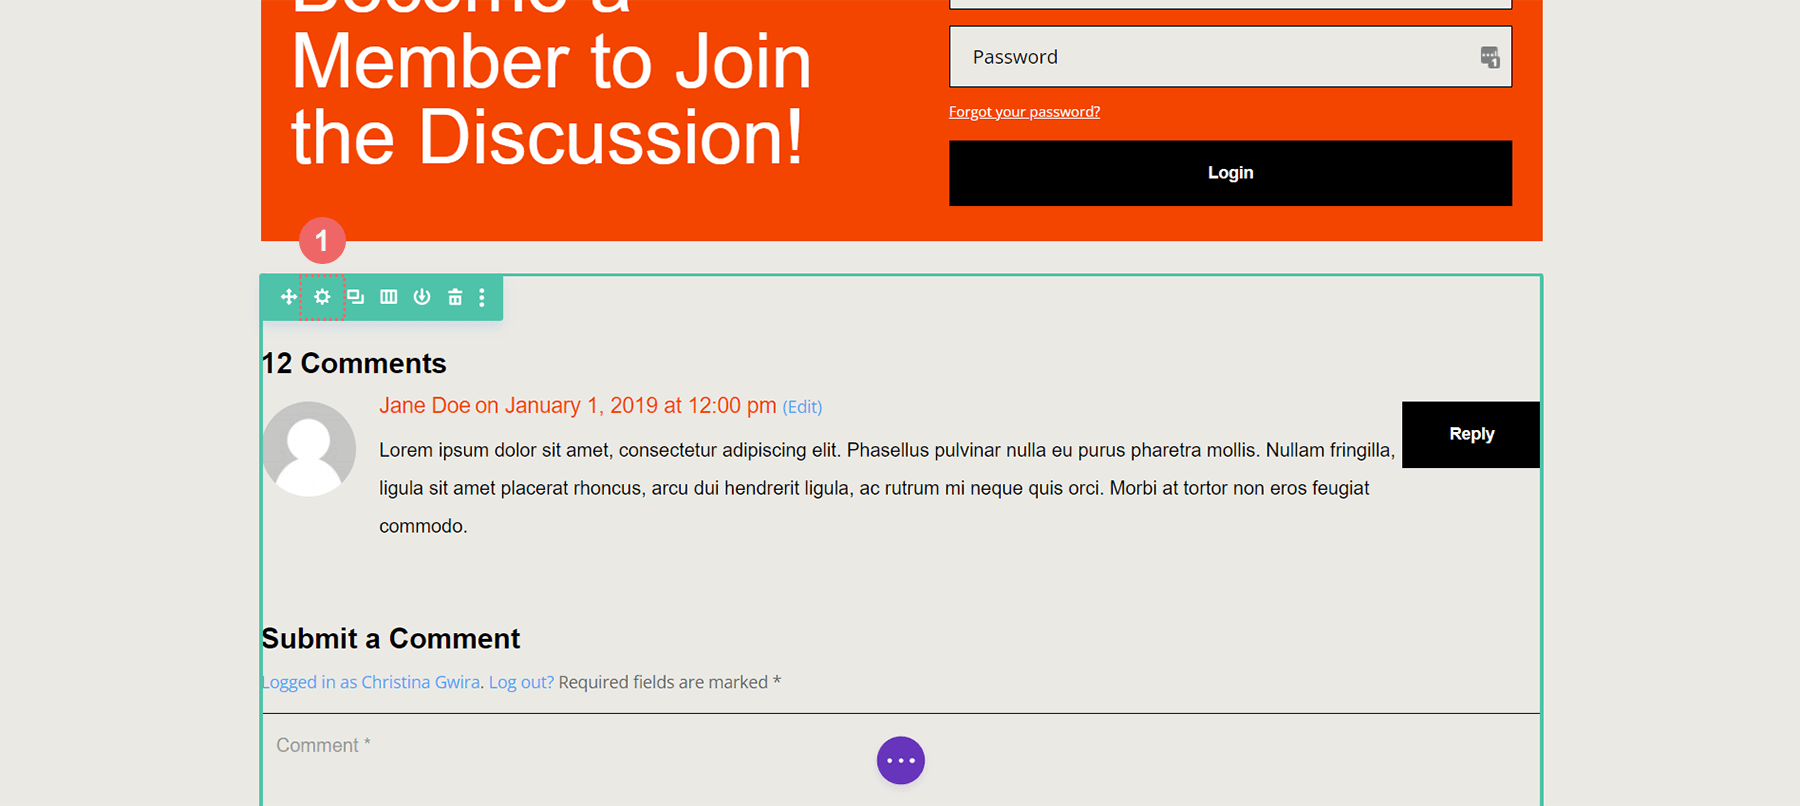Duplicate the row using the toolbar
1800x806 pixels.
[x=355, y=297]
